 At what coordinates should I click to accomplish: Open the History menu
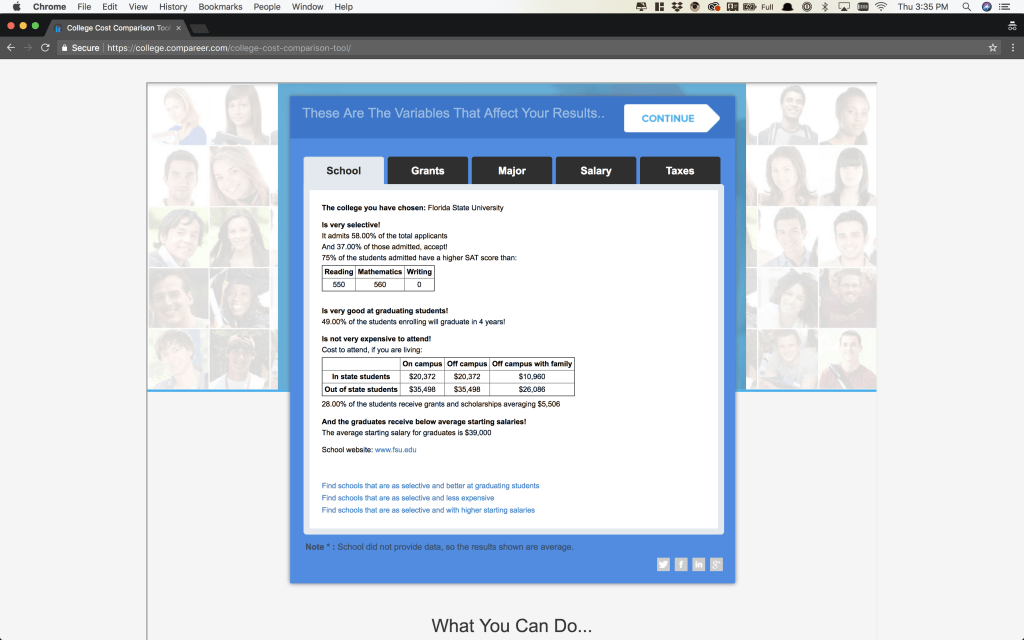pos(173,7)
